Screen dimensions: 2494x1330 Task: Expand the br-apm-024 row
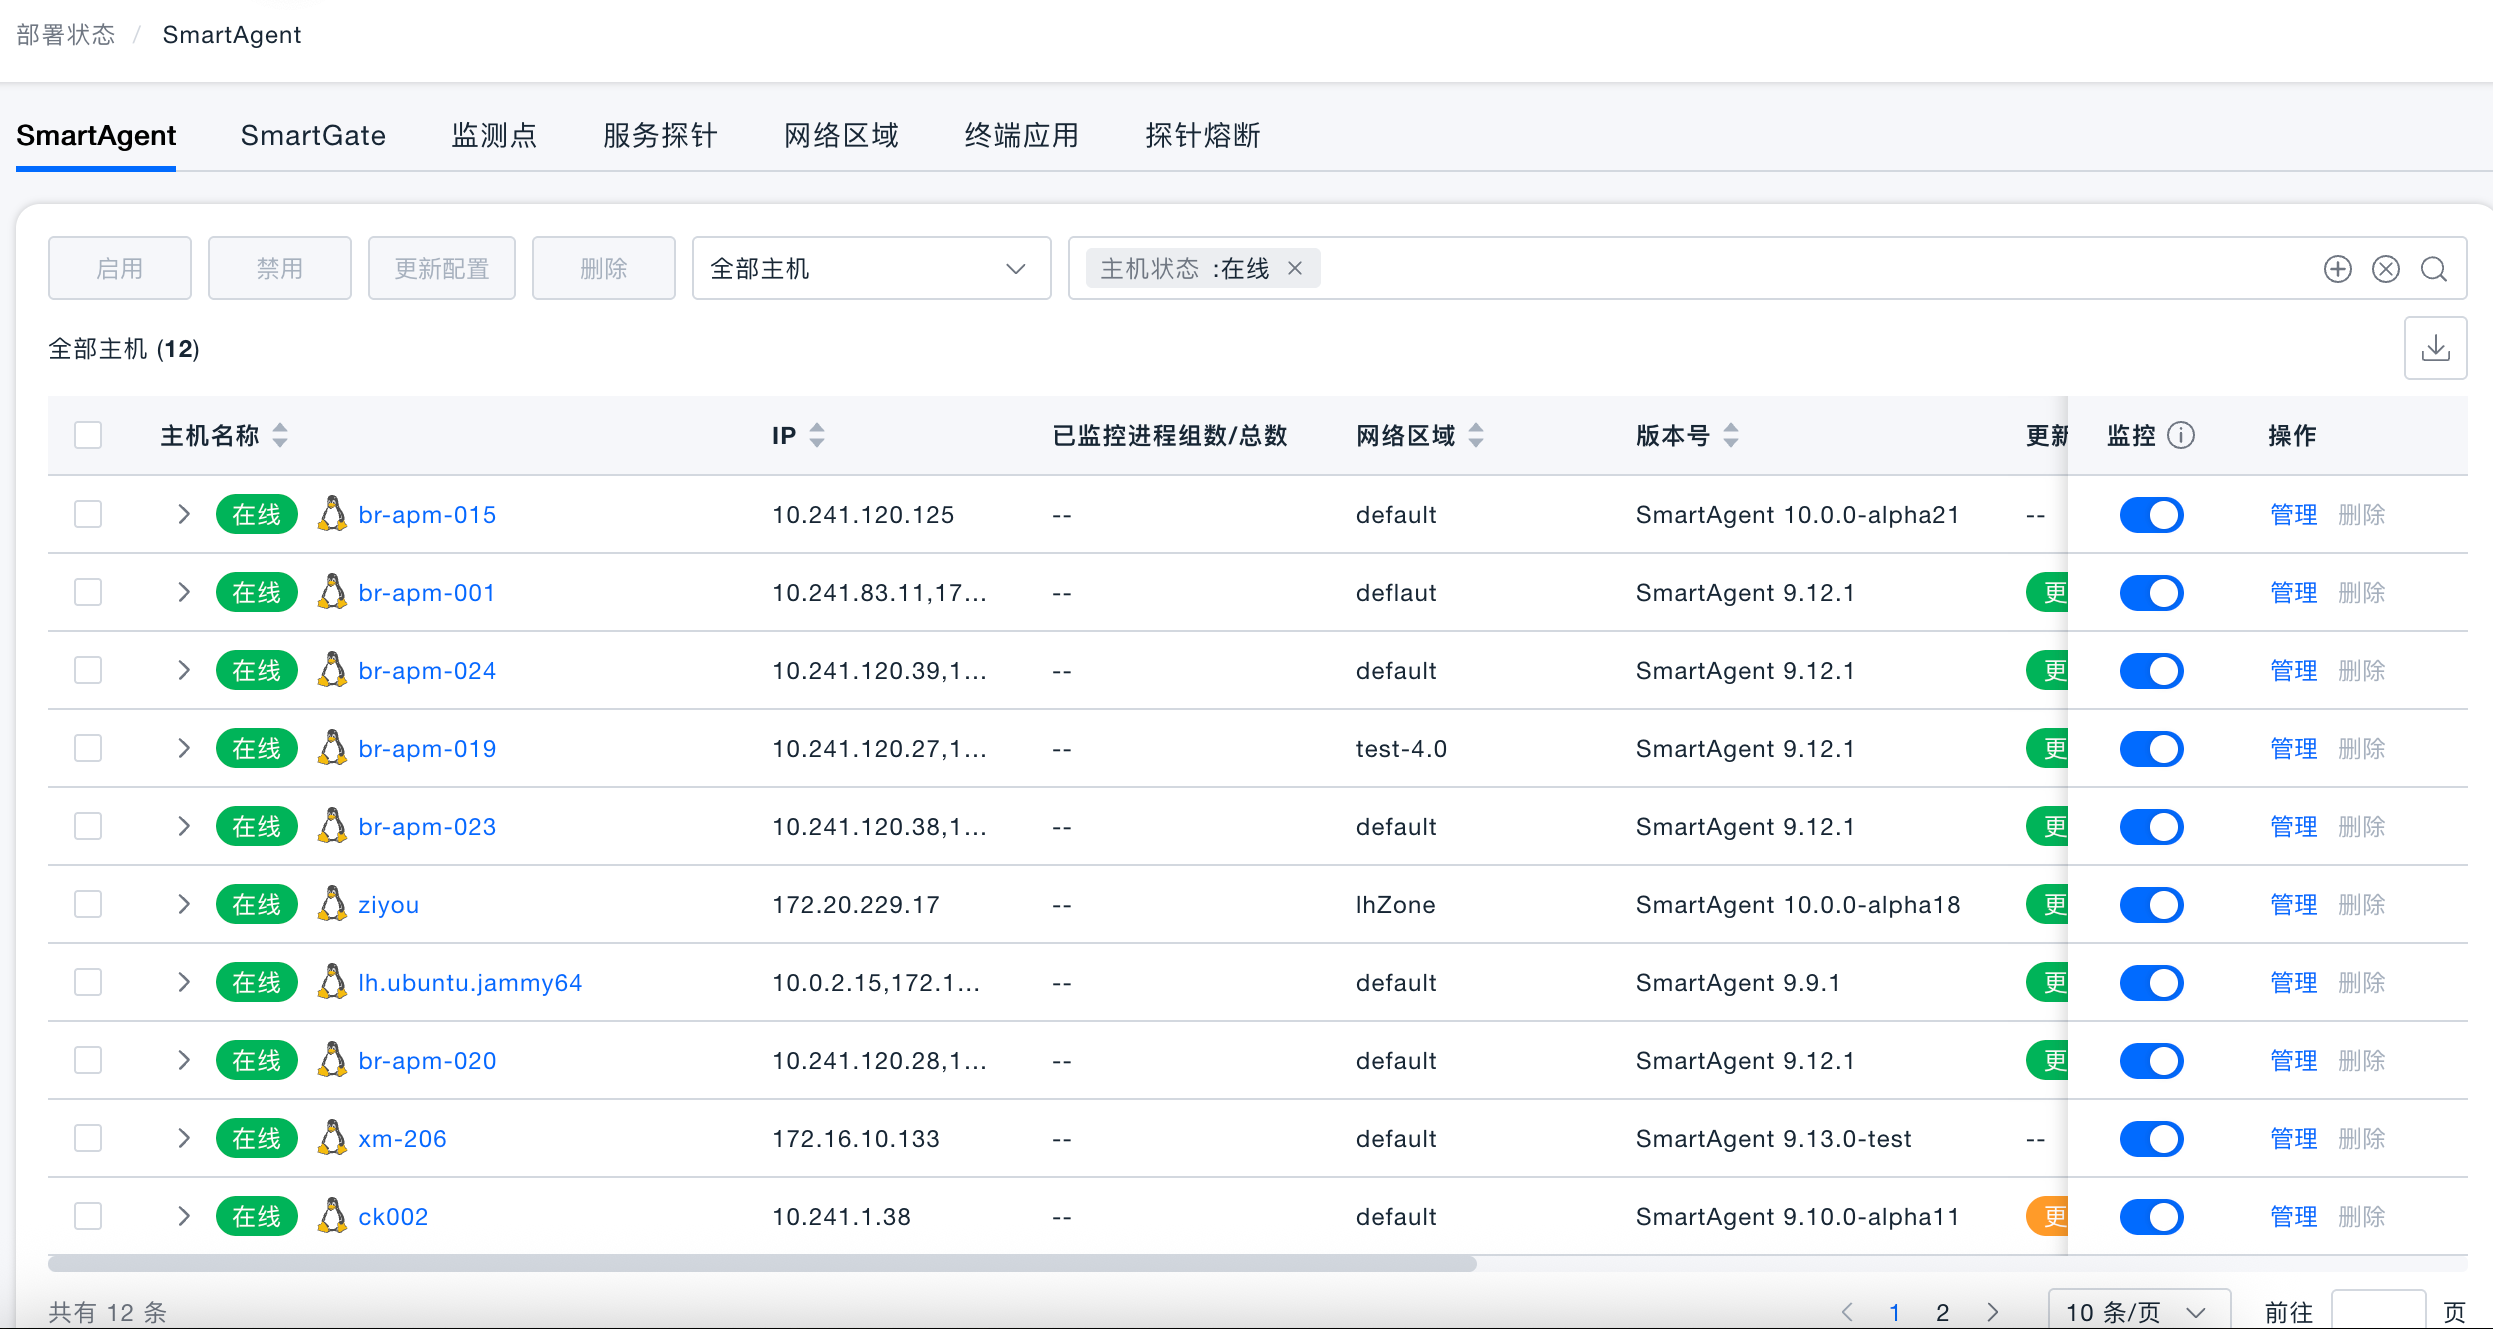184,670
